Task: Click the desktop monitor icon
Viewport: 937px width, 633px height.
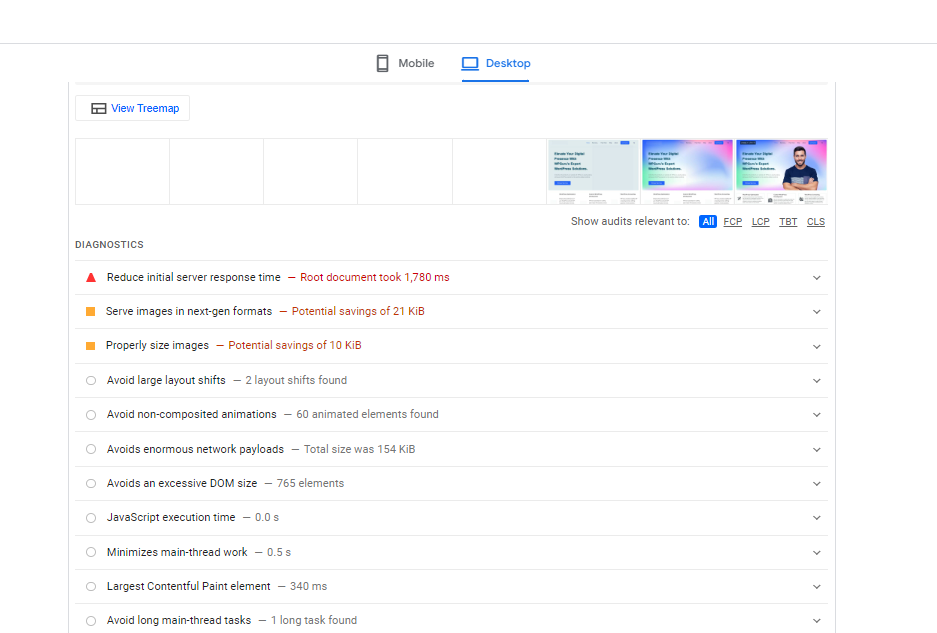Action: point(470,63)
